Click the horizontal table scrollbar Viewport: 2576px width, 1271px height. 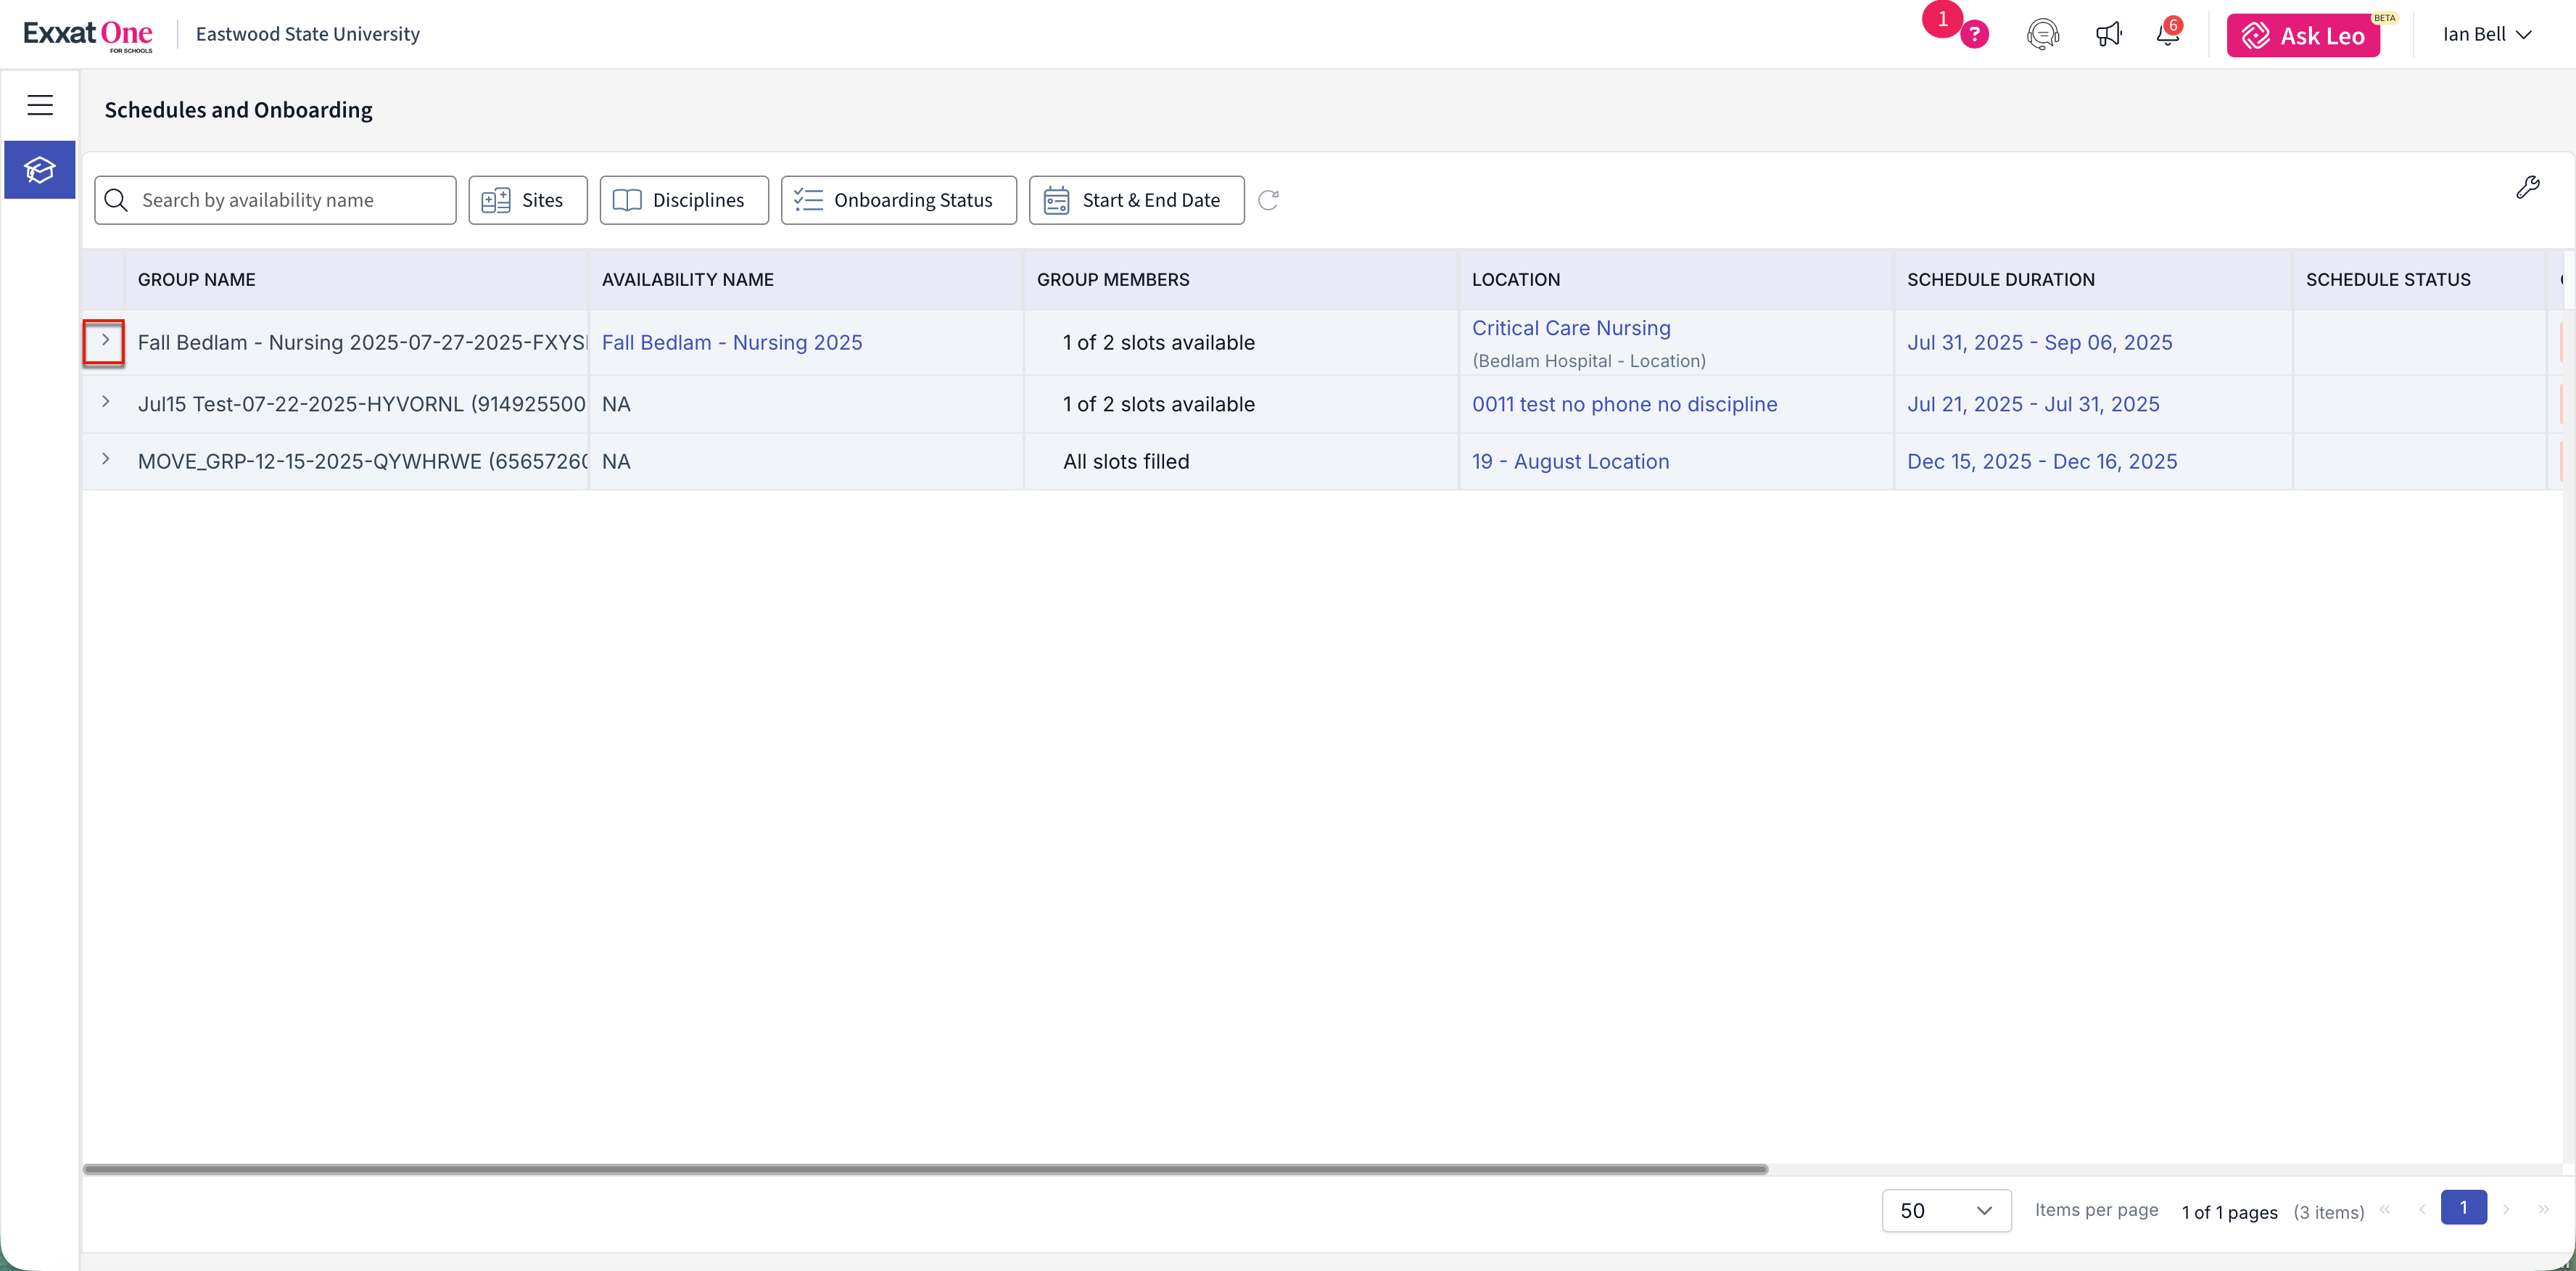[x=925, y=1168]
